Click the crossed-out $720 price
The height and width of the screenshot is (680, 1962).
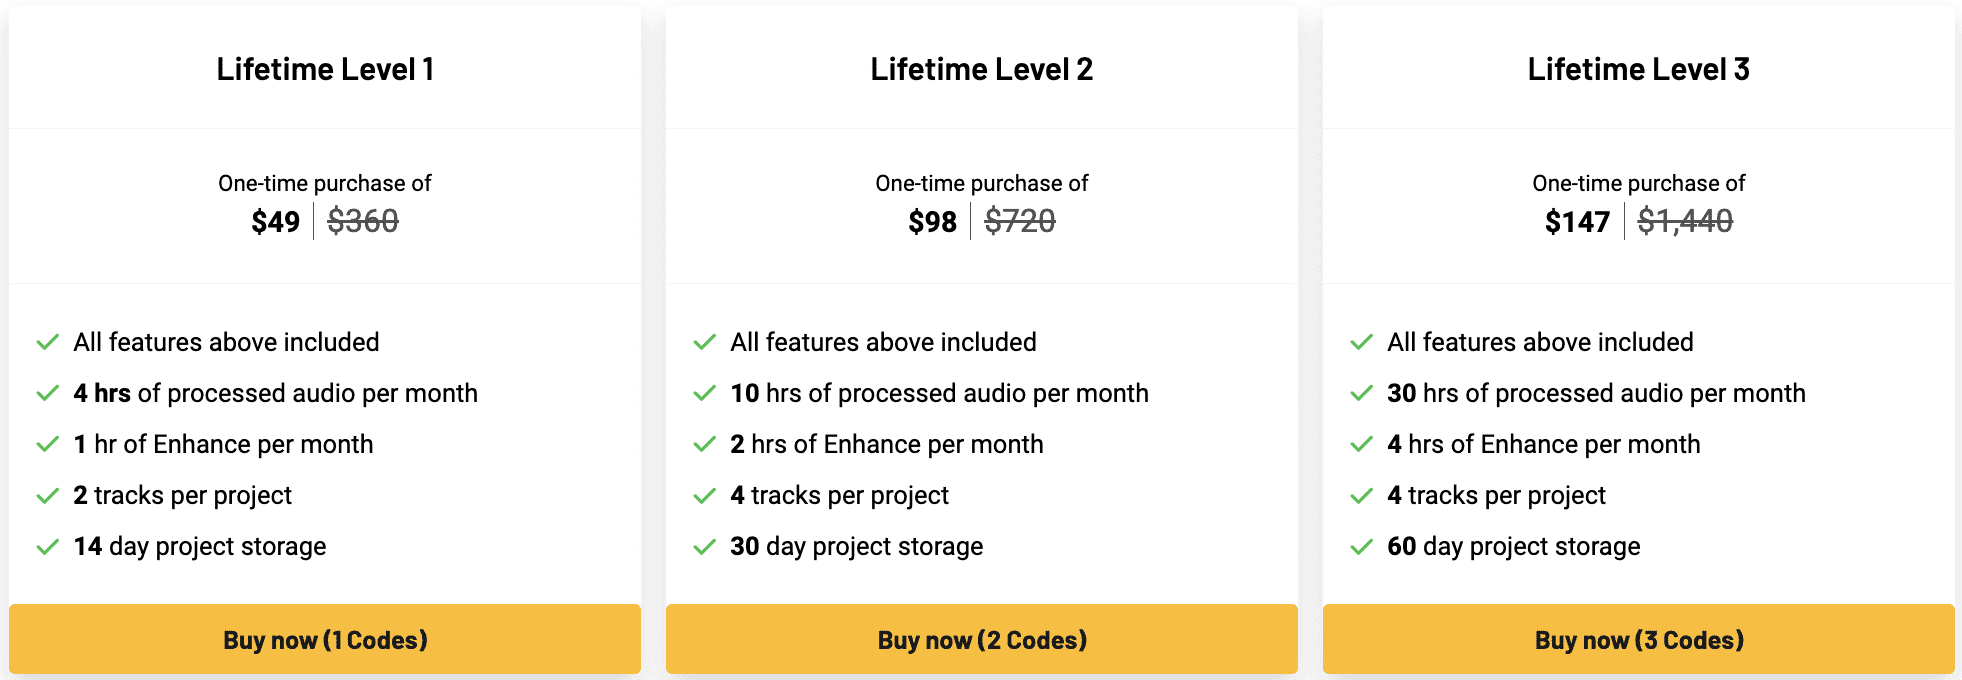tap(1020, 221)
